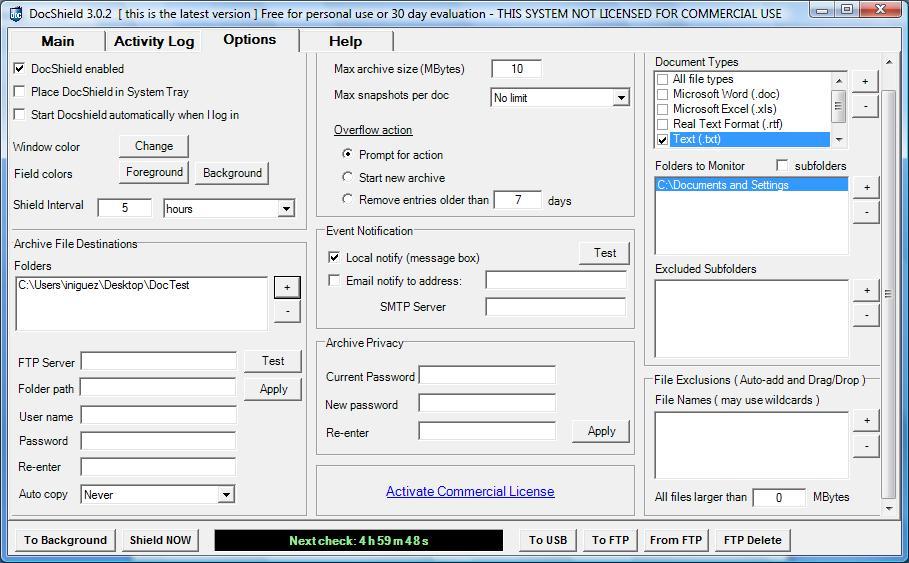Click the To Background button

(x=66, y=540)
